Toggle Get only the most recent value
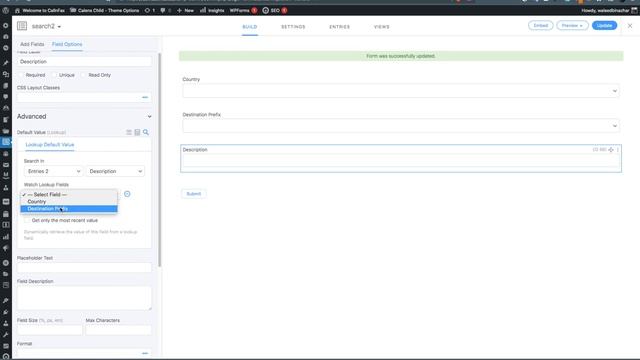Image resolution: width=640 pixels, height=360 pixels. [27, 220]
